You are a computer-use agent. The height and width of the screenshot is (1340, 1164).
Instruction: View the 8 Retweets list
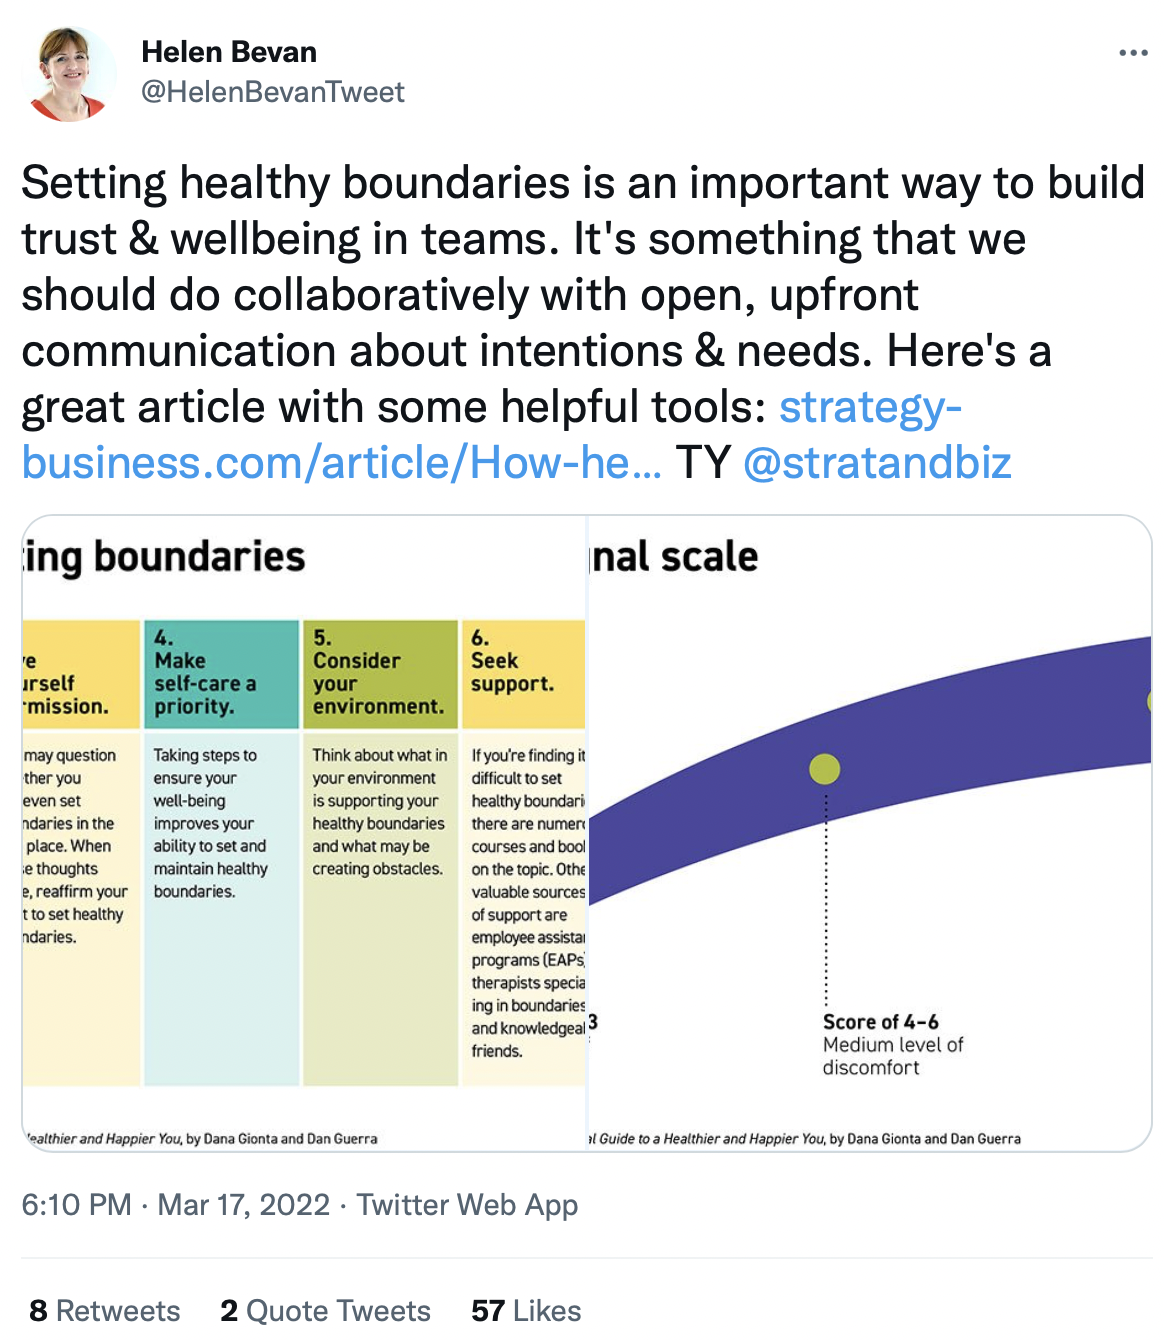[x=105, y=1310]
